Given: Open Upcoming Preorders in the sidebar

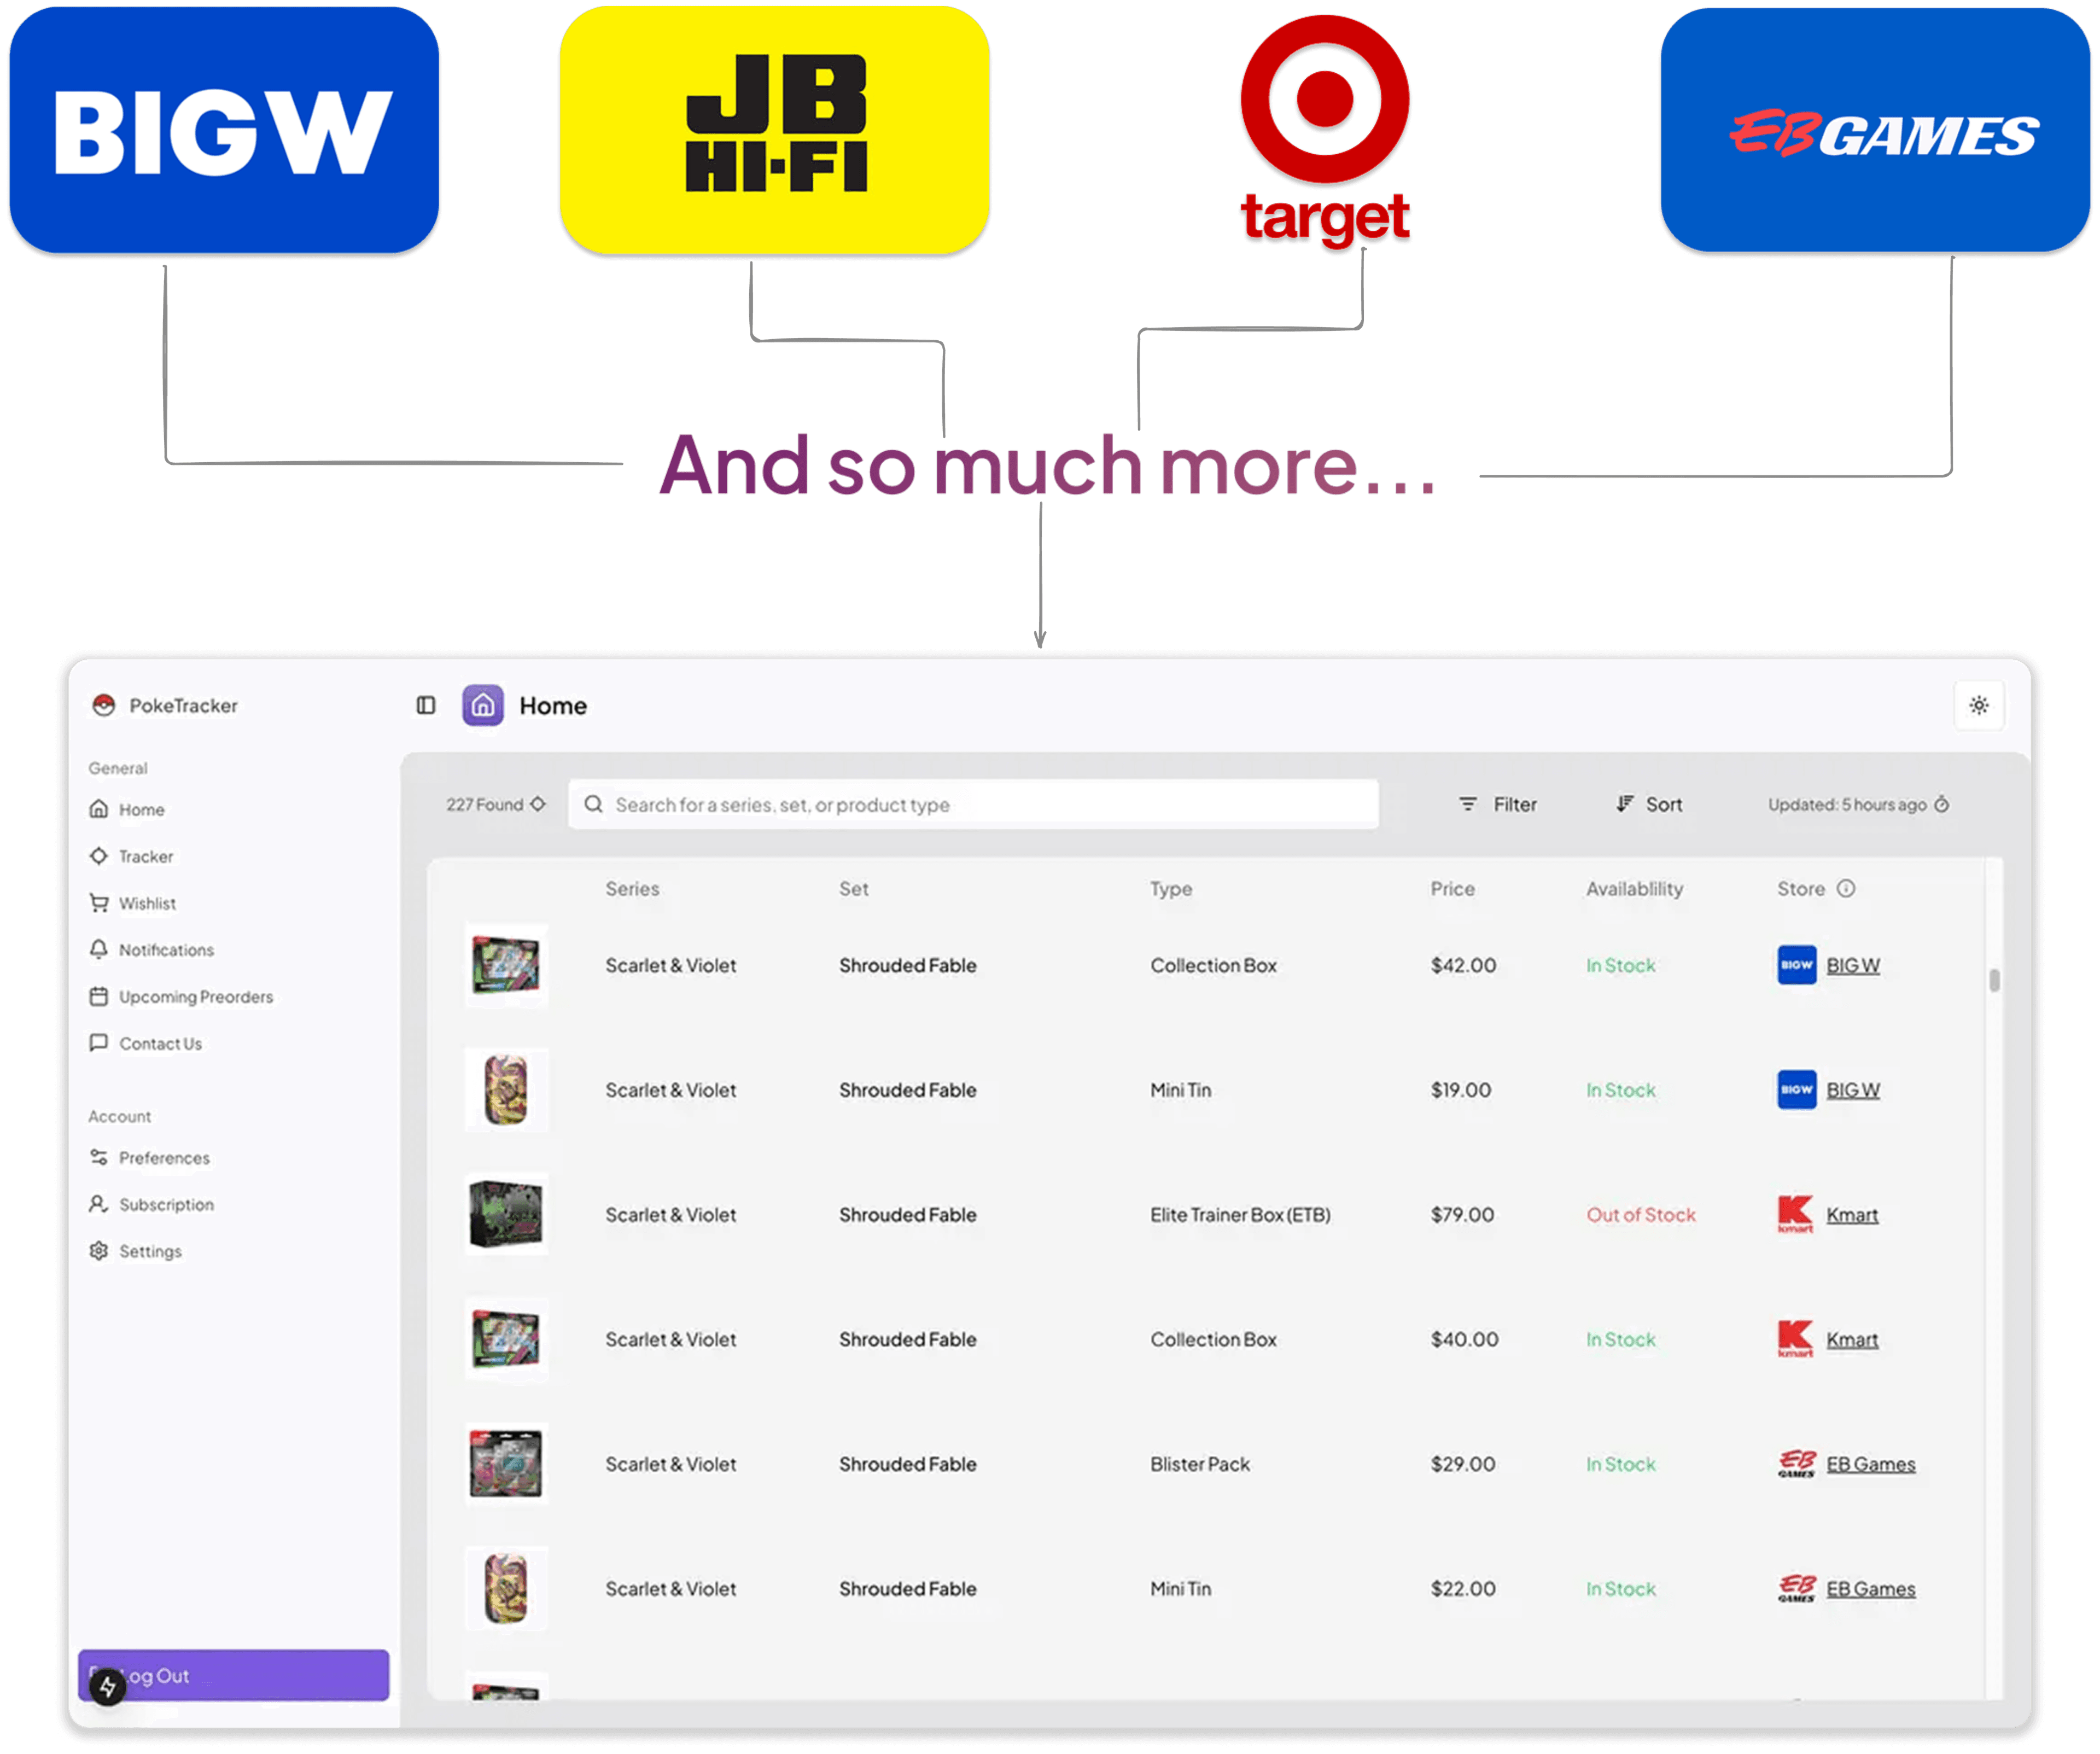Looking at the screenshot, I should click(181, 998).
